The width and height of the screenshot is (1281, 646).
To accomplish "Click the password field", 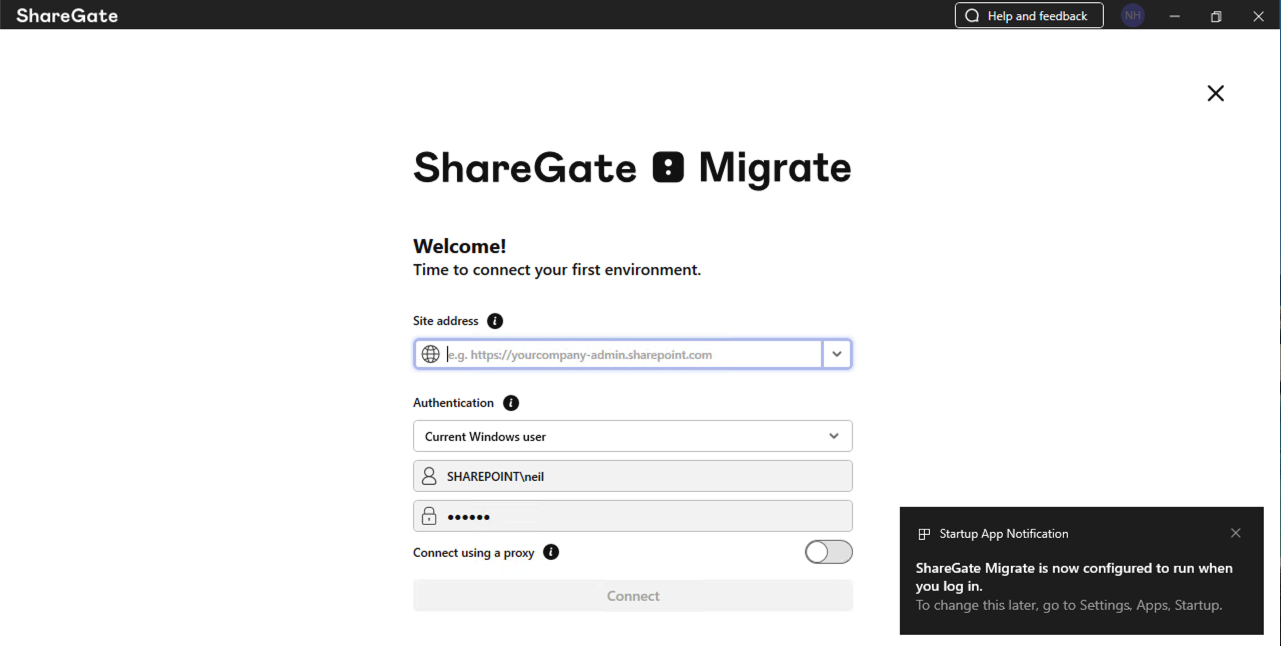I will 633,516.
